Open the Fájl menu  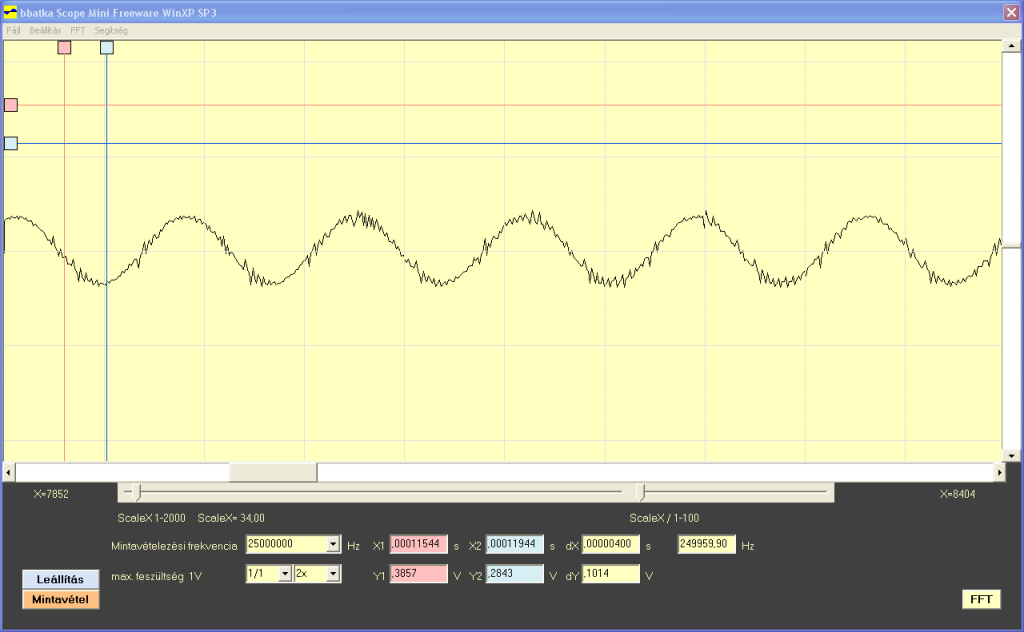(x=13, y=31)
